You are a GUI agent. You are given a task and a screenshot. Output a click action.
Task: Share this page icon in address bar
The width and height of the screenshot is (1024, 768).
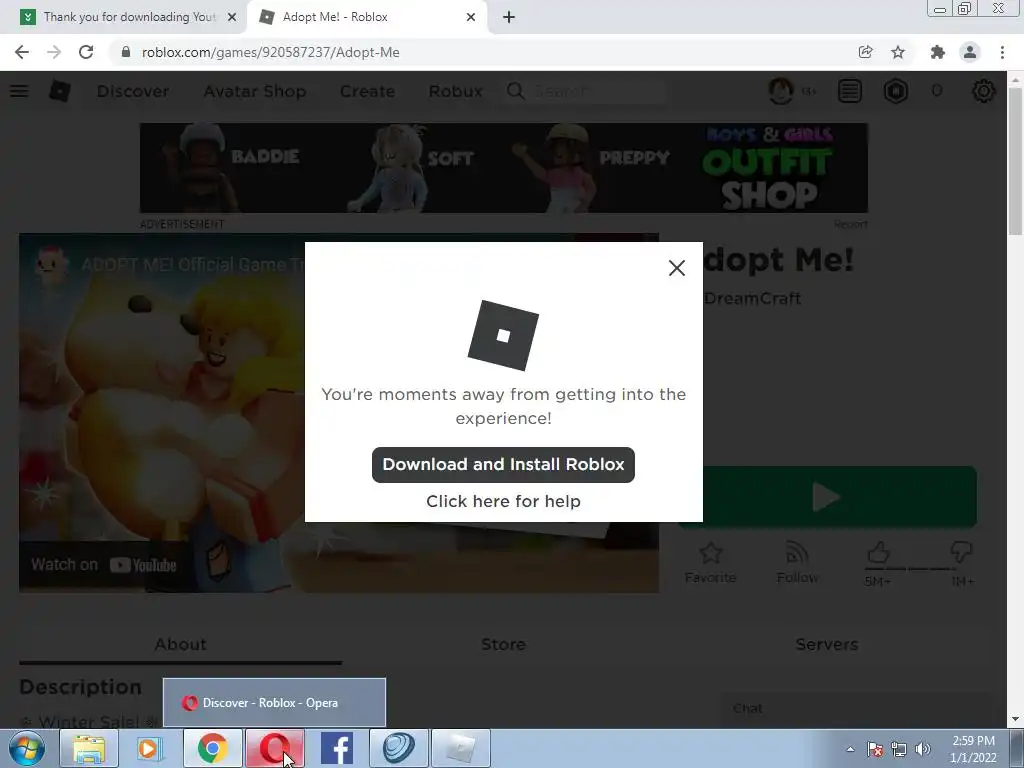(865, 52)
